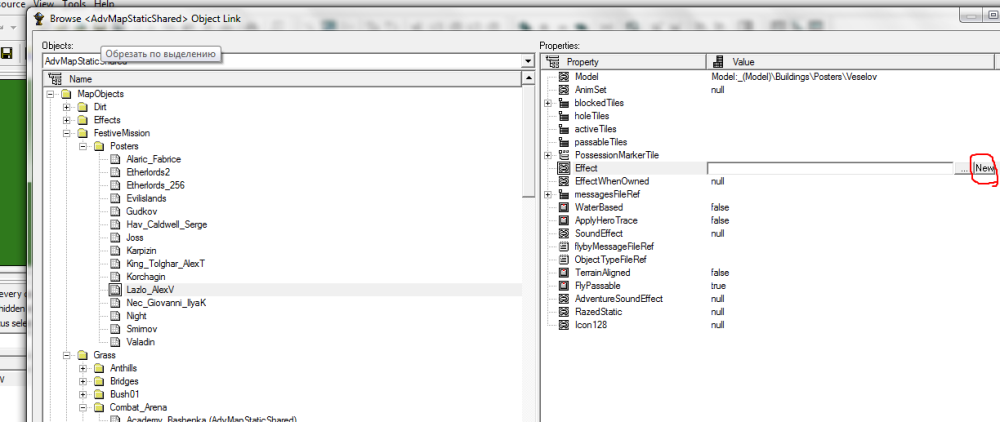Screen dimensions: 1000x422
Task: Expand the blockedTiles property
Action: coord(547,103)
